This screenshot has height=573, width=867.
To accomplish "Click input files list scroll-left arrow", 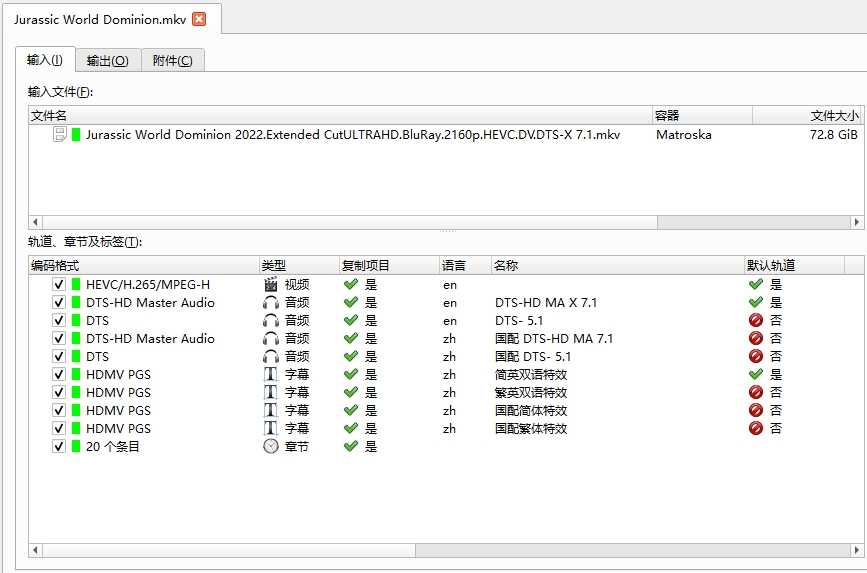I will (x=35, y=222).
